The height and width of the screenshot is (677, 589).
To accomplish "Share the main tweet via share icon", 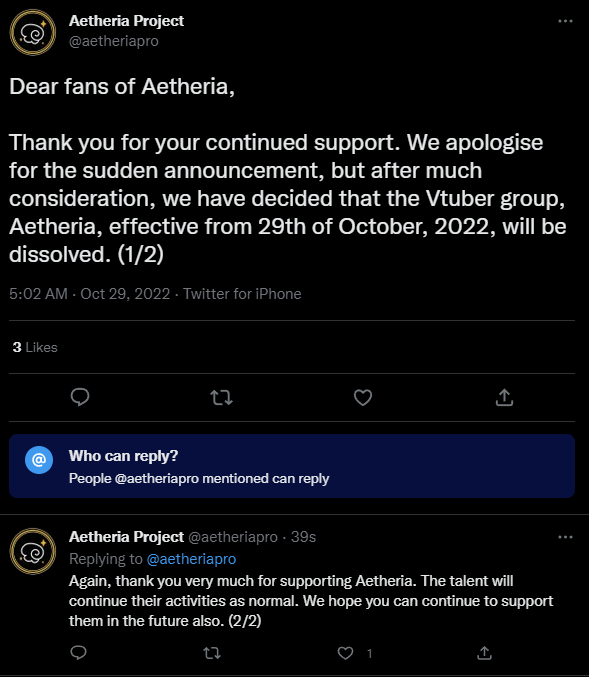I will point(504,397).
